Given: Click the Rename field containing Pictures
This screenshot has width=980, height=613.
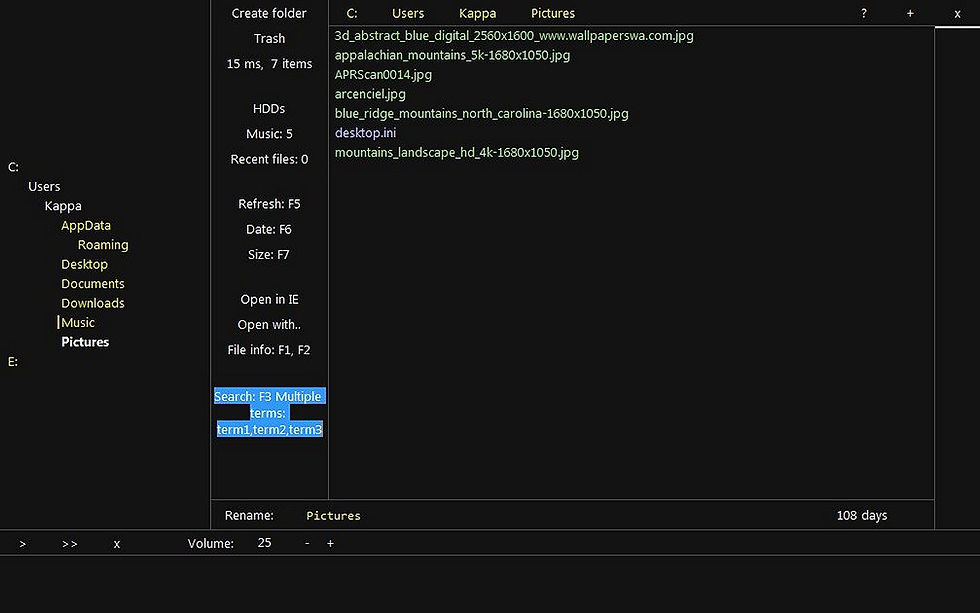Looking at the screenshot, I should coord(333,516).
